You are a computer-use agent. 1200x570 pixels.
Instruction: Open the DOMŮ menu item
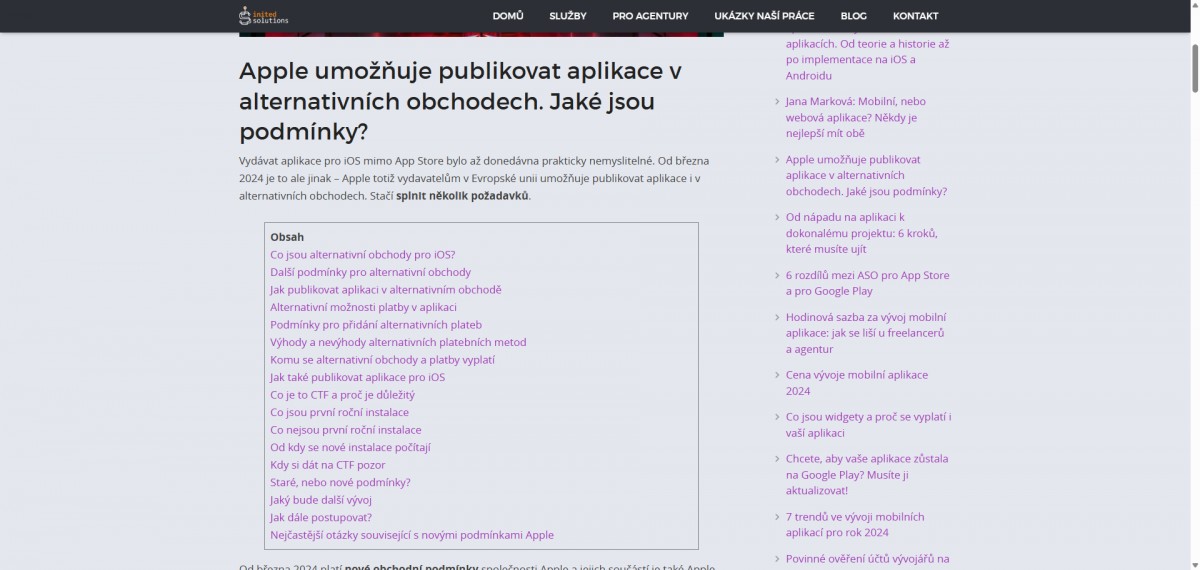[508, 16]
